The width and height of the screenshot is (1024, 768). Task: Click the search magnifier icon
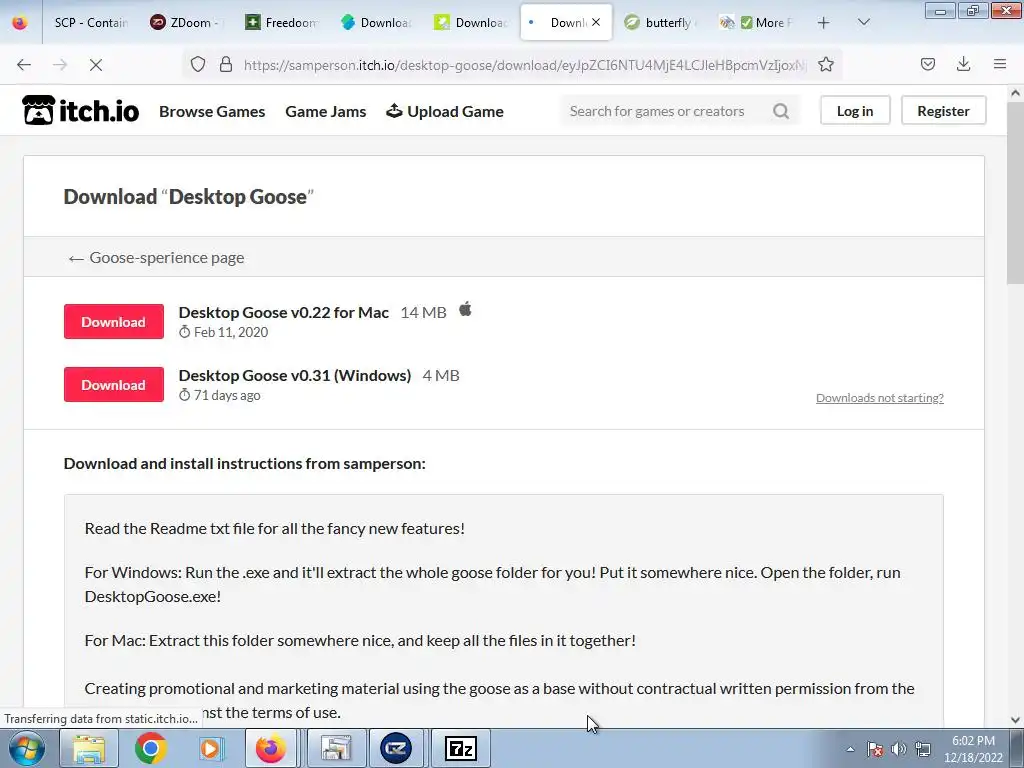coord(781,111)
